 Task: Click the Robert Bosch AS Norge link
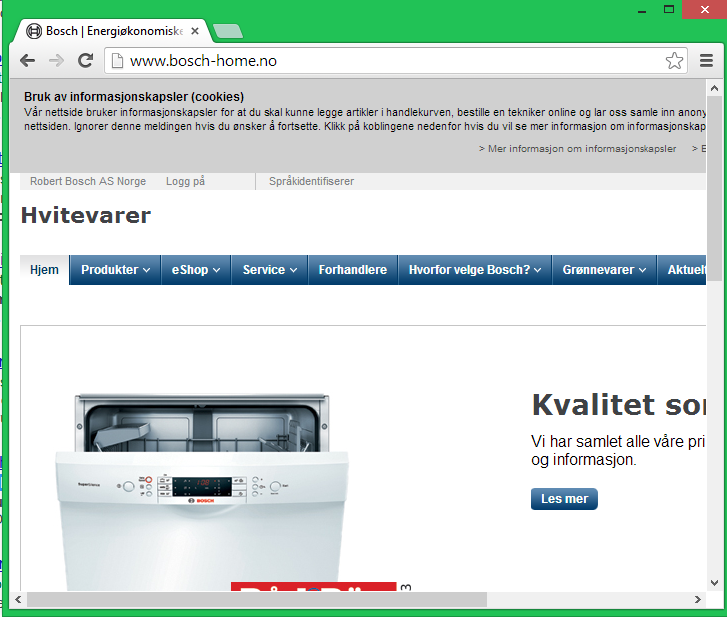coord(88,181)
